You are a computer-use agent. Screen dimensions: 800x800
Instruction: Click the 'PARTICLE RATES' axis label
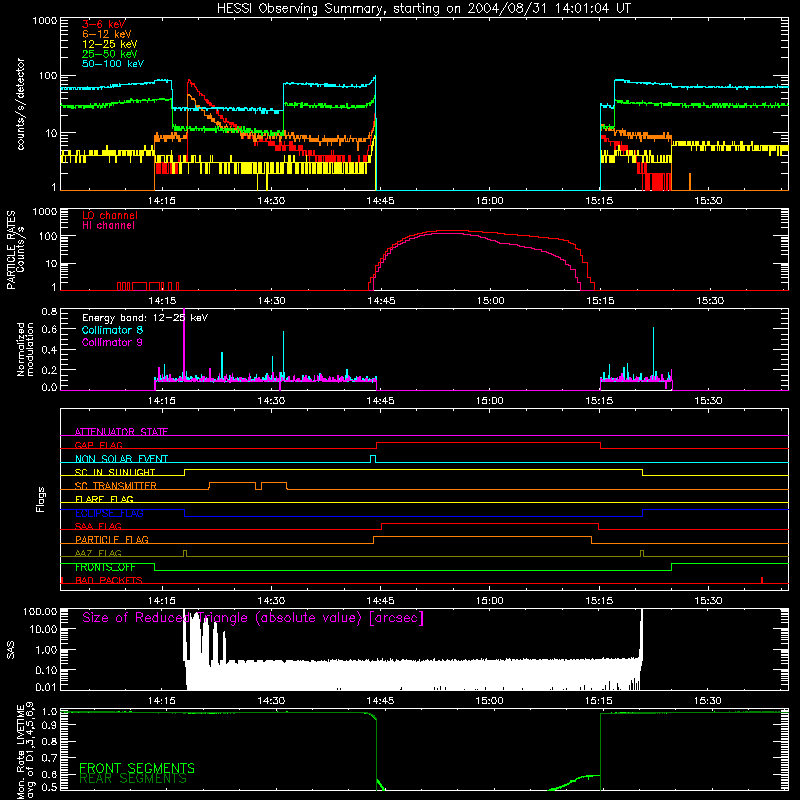pos(11,250)
